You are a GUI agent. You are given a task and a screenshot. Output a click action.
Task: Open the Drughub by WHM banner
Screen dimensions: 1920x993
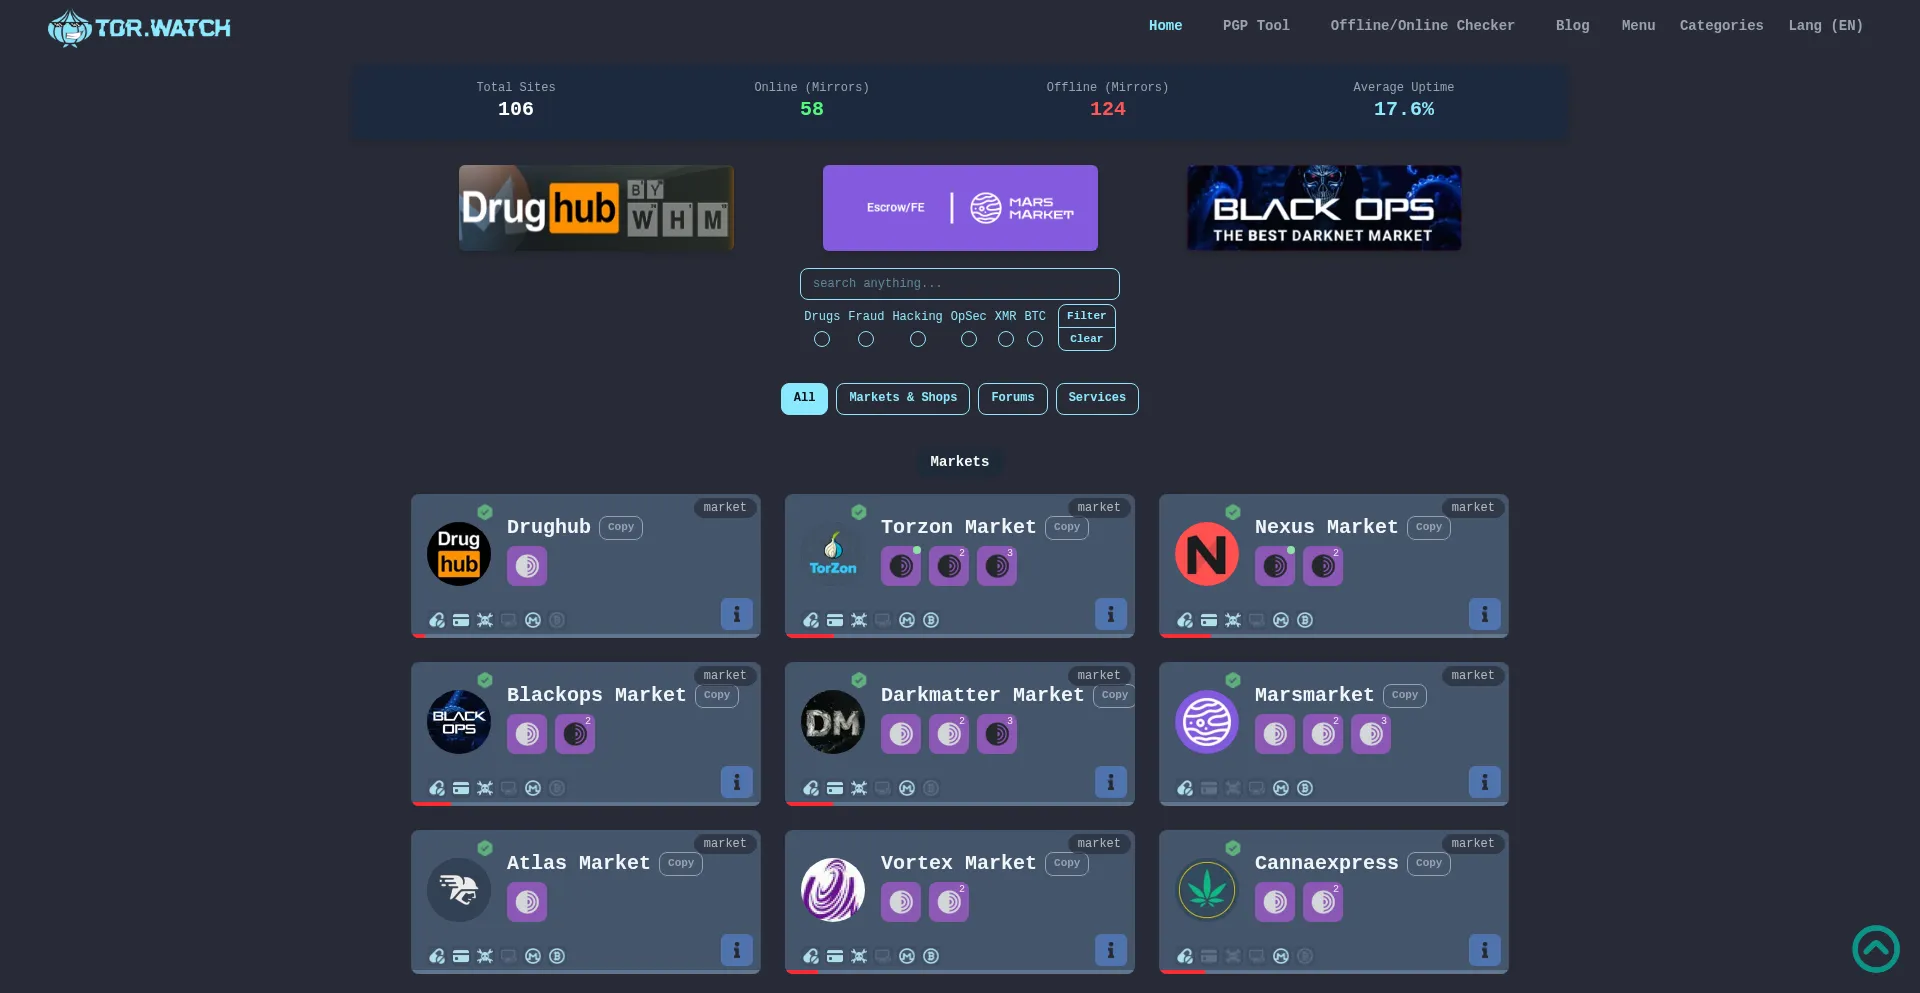click(596, 208)
